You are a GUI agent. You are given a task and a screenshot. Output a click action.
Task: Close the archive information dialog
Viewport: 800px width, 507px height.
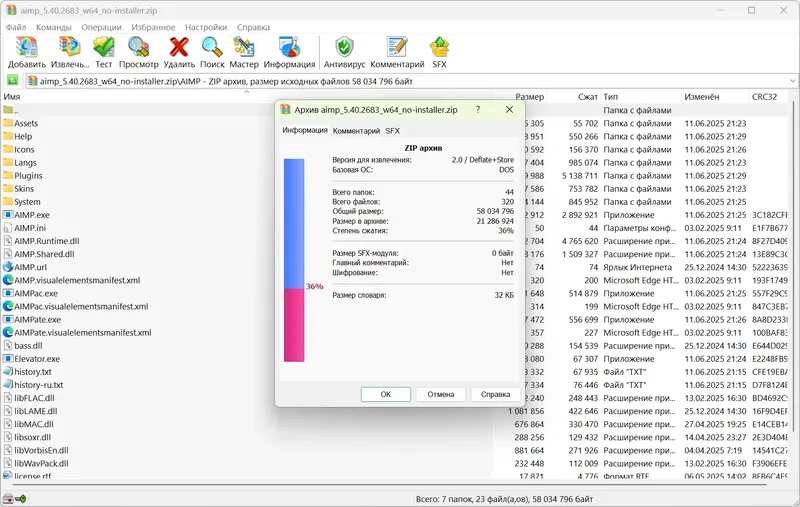[509, 109]
